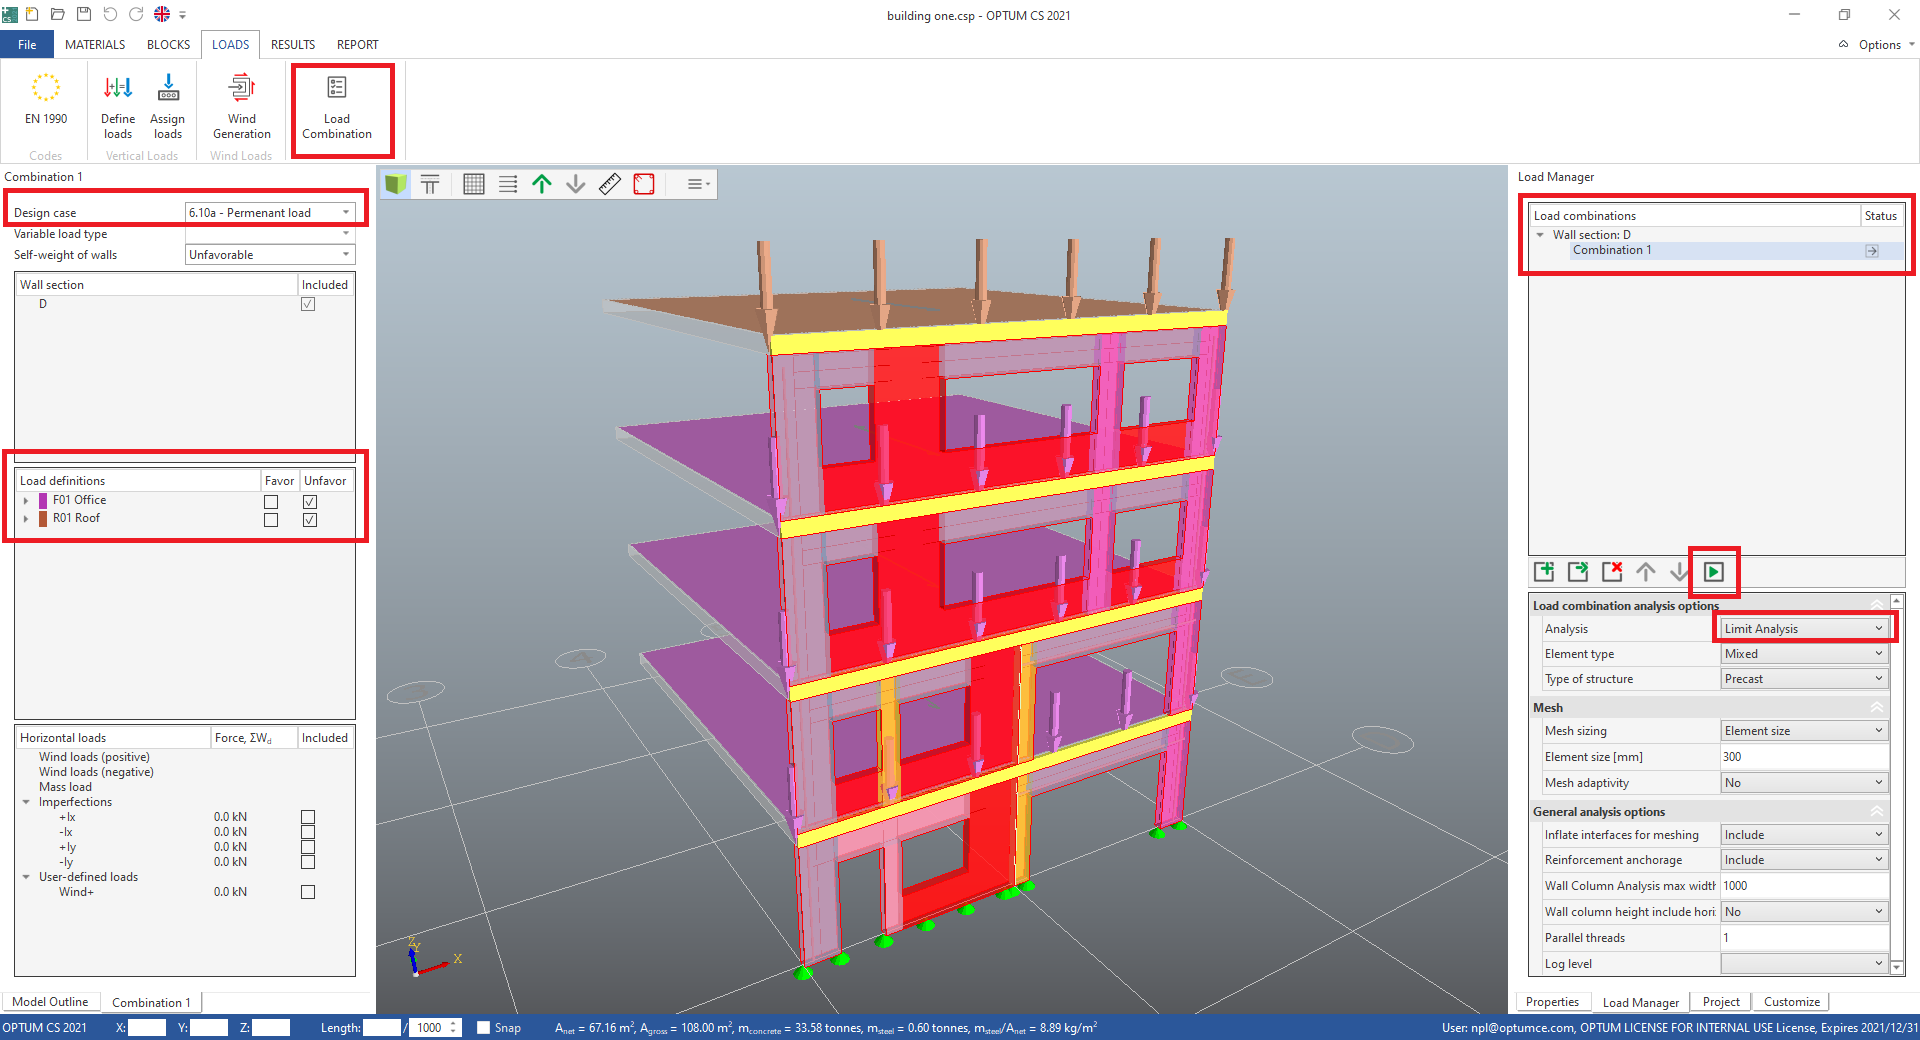Delete the selected load combination

coord(1611,572)
